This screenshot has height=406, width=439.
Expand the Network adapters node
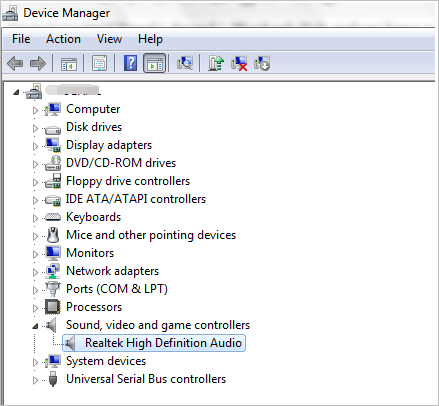pyautogui.click(x=35, y=272)
